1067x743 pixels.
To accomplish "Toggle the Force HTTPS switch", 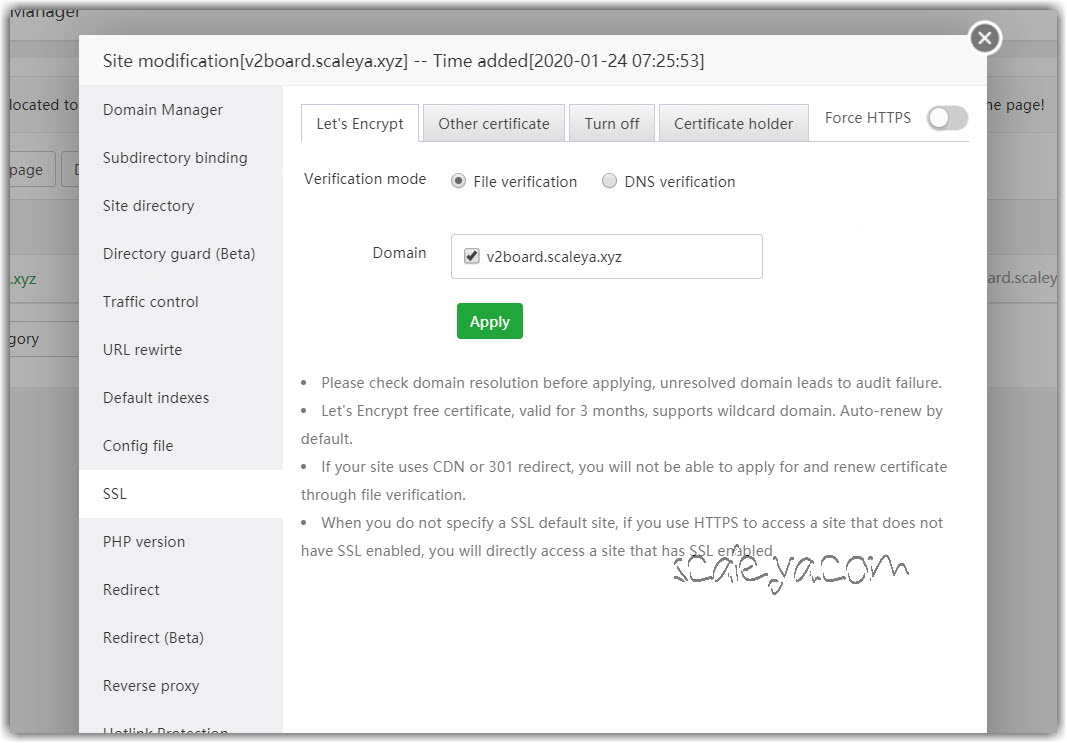I will 947,118.
